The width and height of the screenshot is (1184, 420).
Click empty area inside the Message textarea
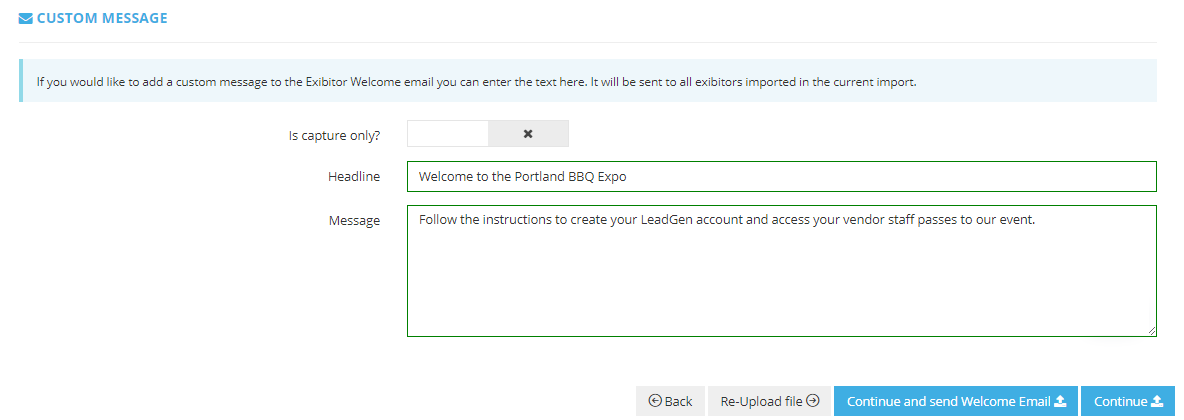click(782, 287)
